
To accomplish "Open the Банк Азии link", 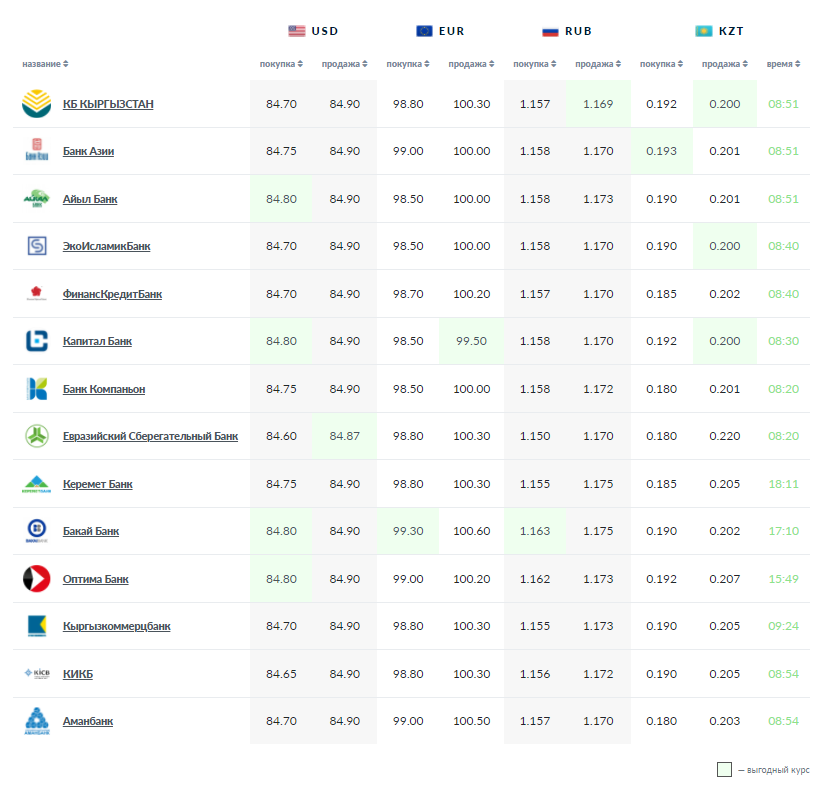I will [x=88, y=152].
